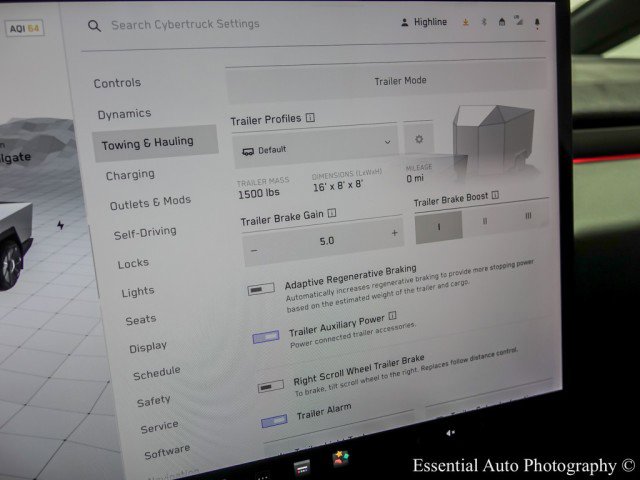Tap the 5.0 brake gain value

pyautogui.click(x=327, y=241)
